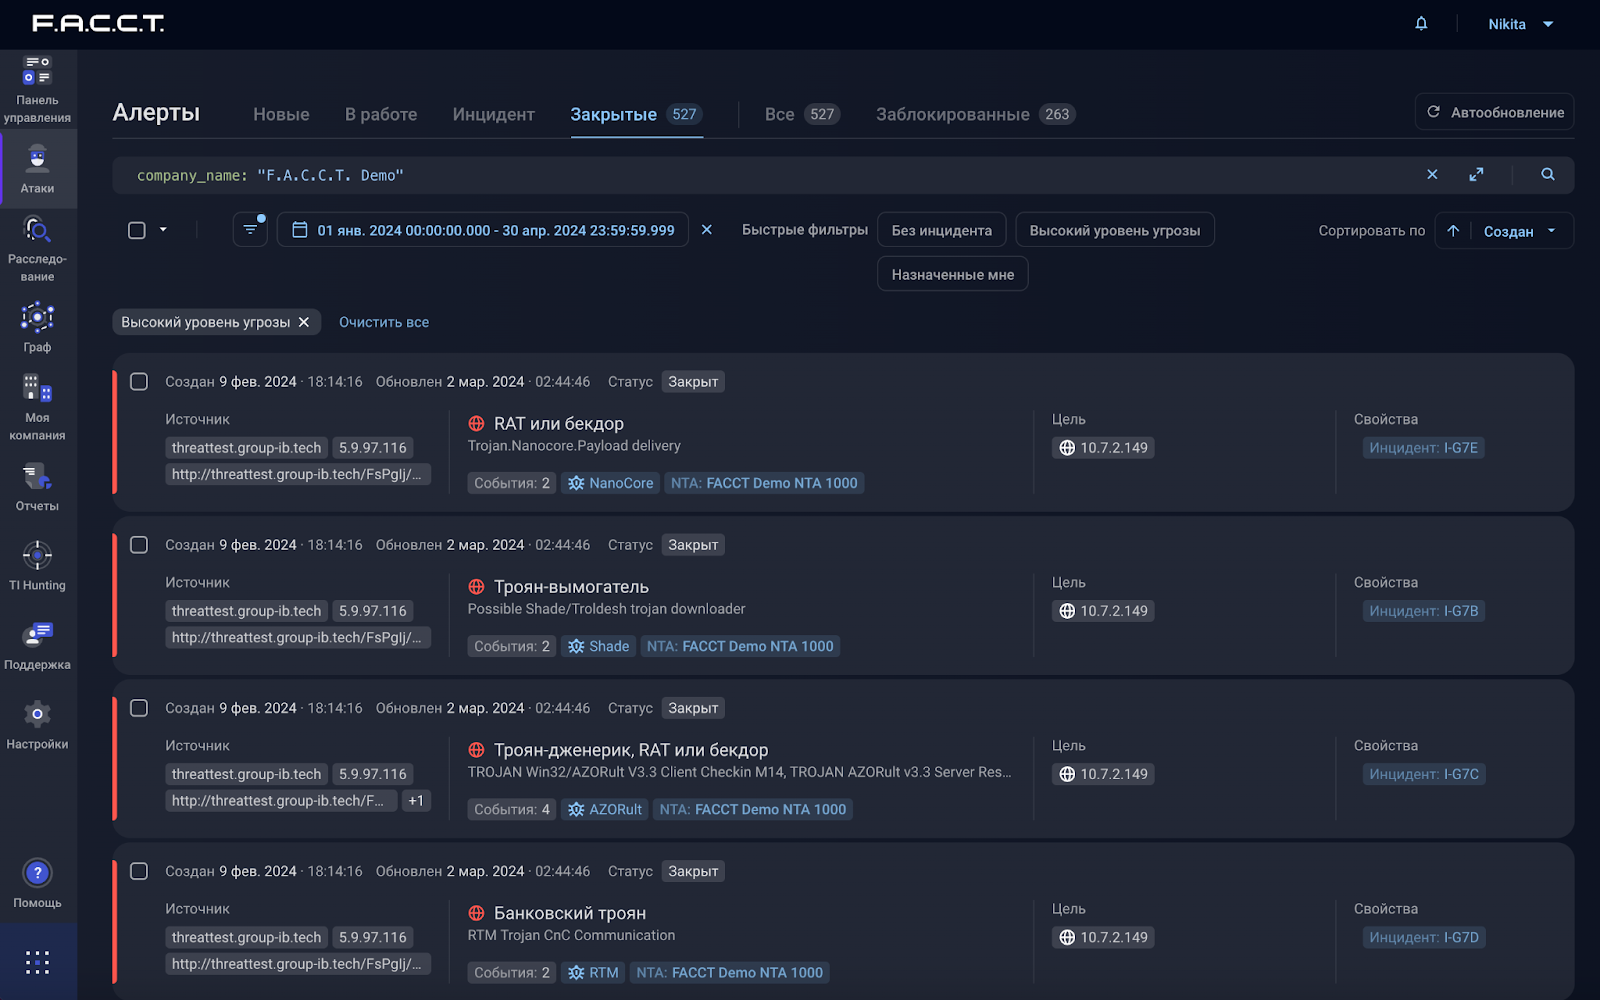This screenshot has height=1000, width=1600.
Task: Open incident I-G7E link
Action: (x=1424, y=448)
